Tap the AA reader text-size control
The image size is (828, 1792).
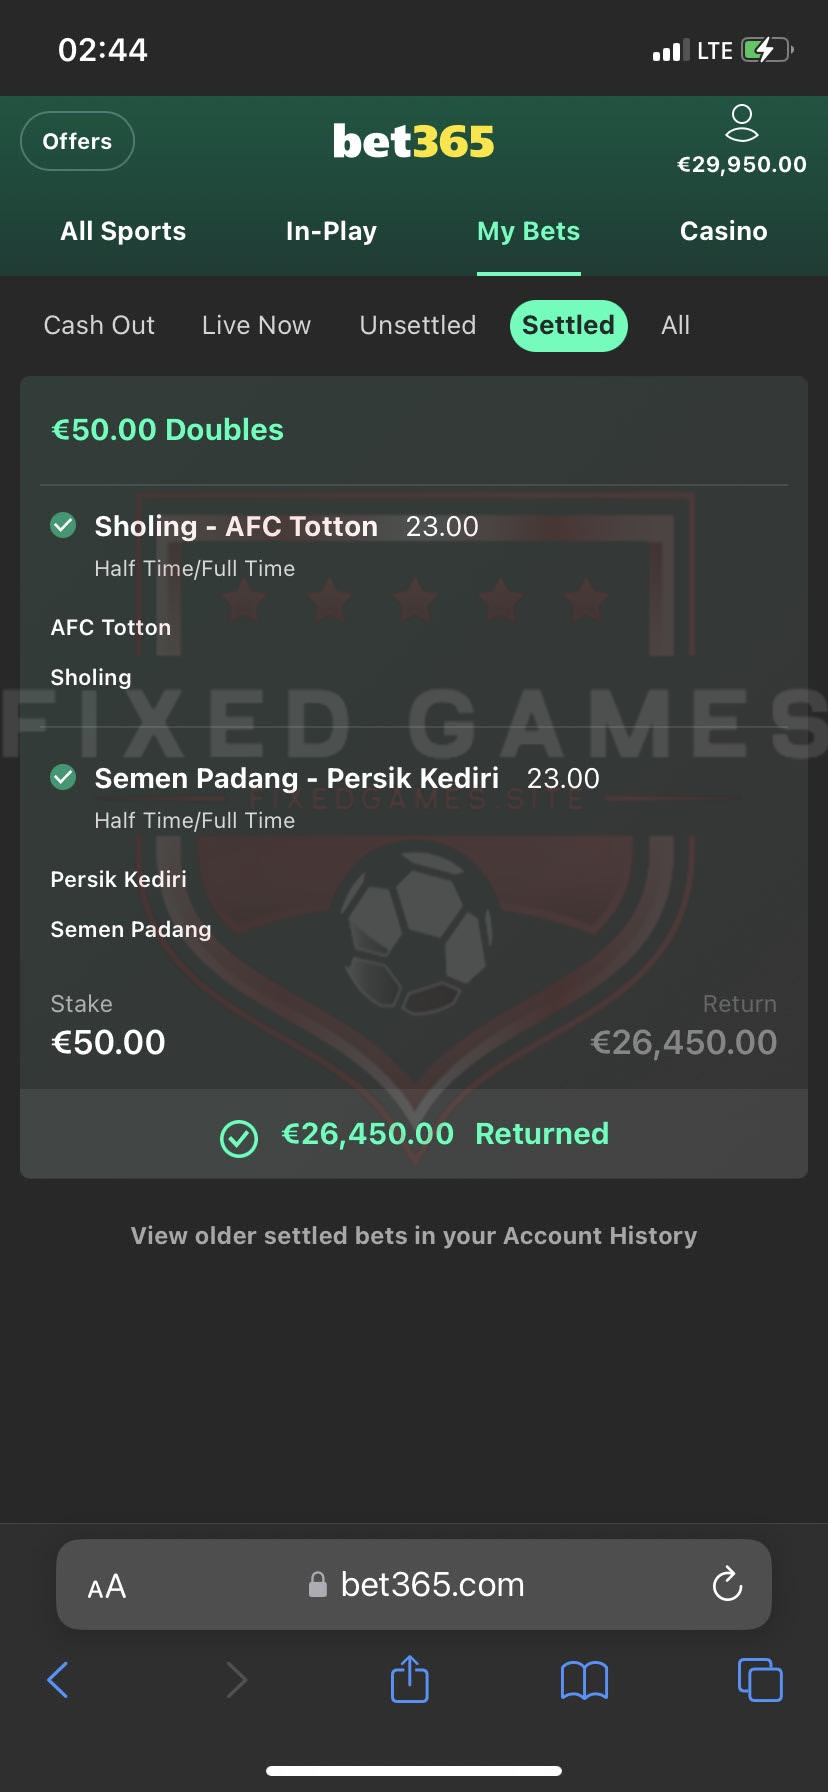pyautogui.click(x=107, y=1586)
